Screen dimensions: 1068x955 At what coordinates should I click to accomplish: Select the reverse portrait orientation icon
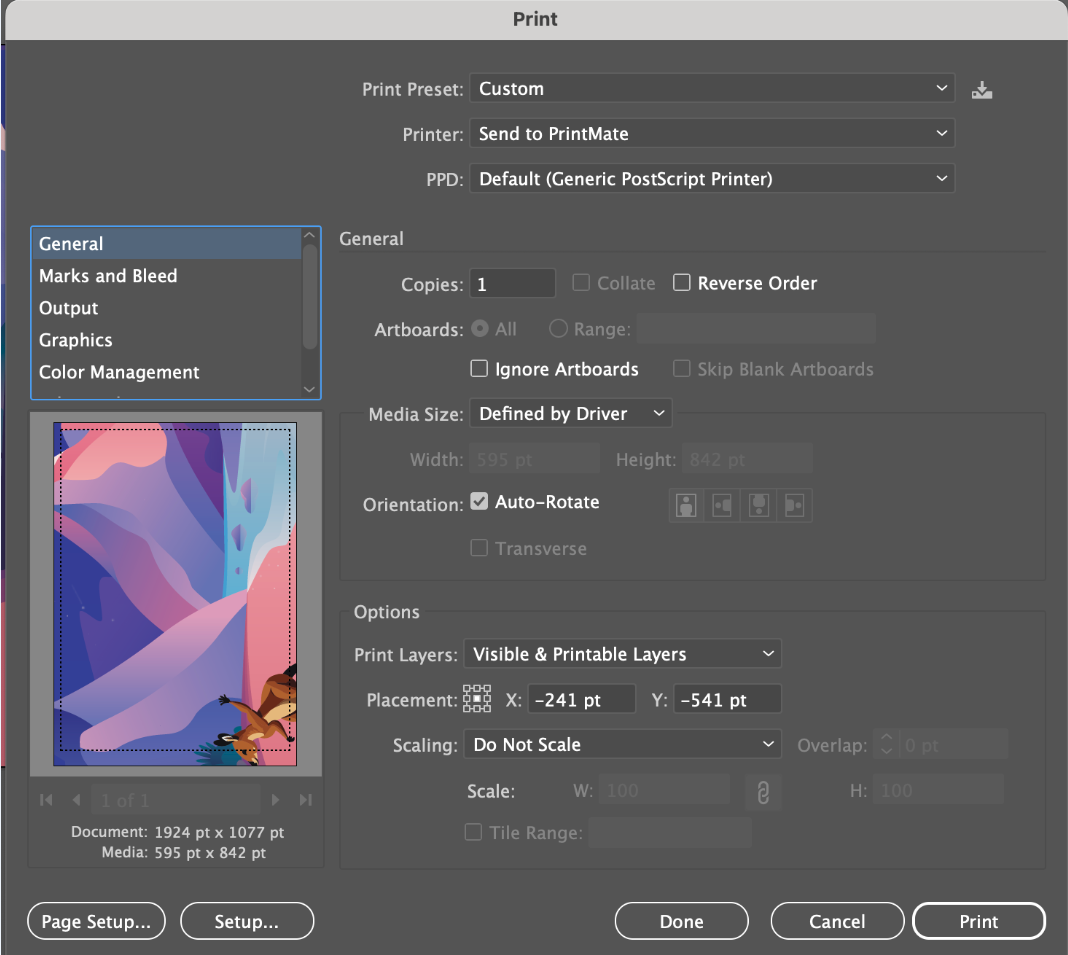pyautogui.click(x=758, y=505)
